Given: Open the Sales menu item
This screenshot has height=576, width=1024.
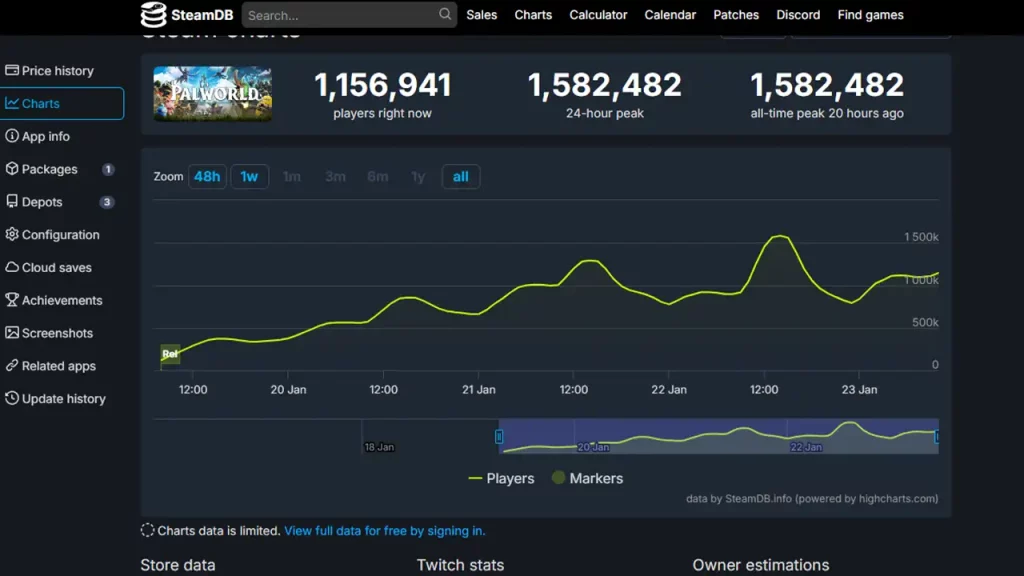Looking at the screenshot, I should [x=481, y=15].
